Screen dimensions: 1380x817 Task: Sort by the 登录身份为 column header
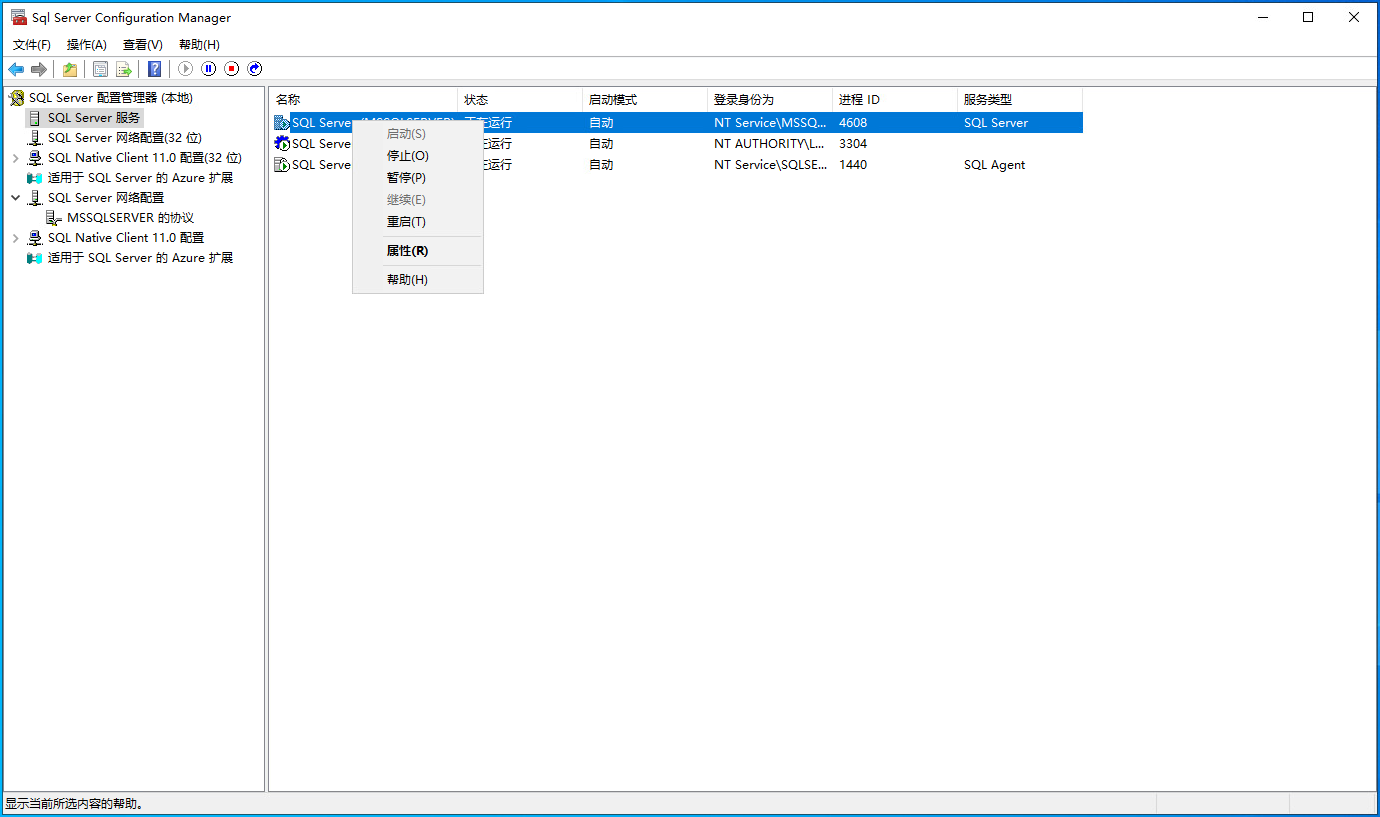(770, 100)
